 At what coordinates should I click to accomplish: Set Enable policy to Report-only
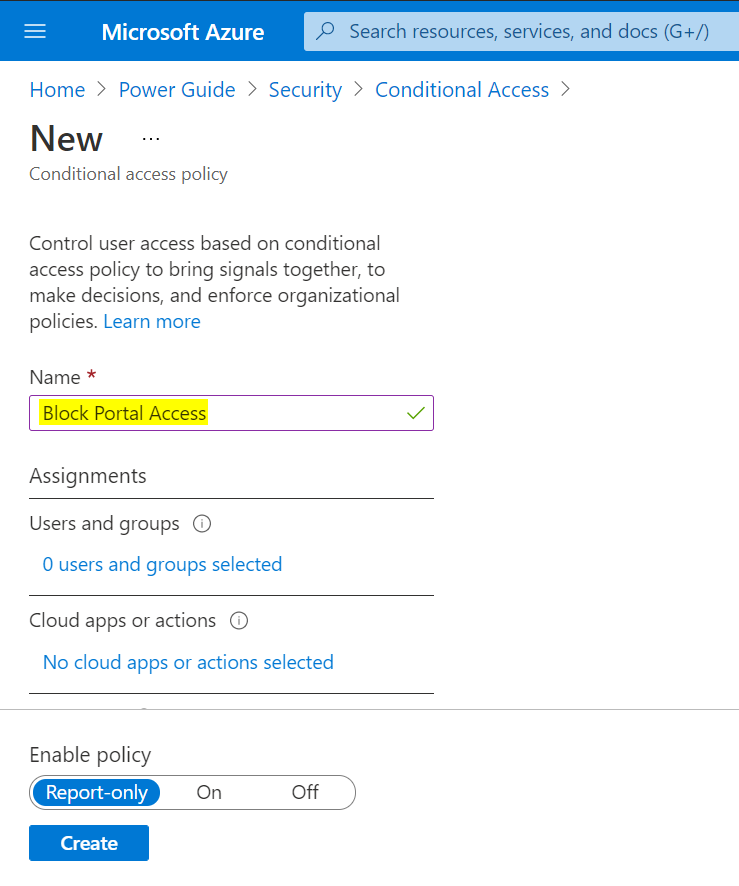pos(97,793)
